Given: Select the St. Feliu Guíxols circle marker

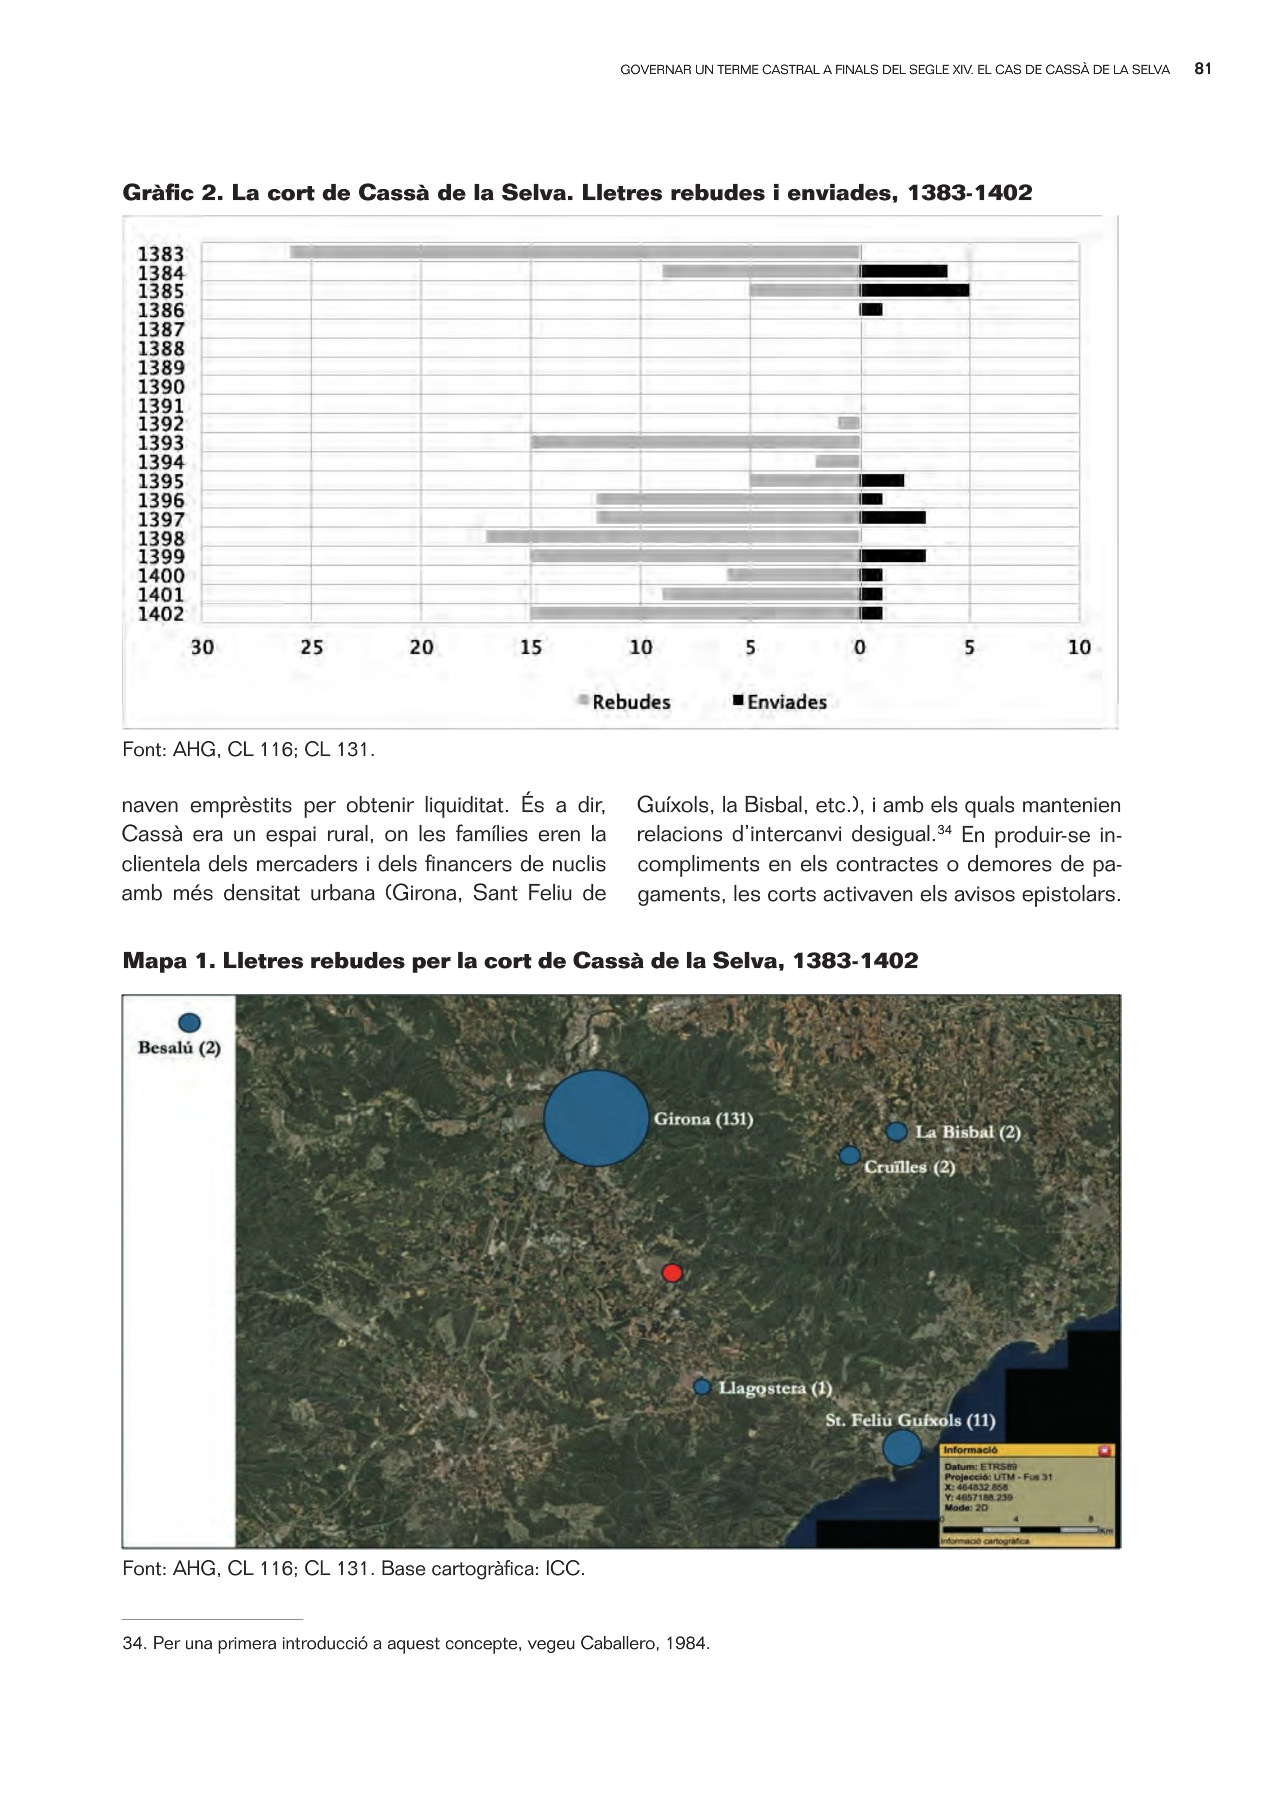Looking at the screenshot, I should 901,1447.
